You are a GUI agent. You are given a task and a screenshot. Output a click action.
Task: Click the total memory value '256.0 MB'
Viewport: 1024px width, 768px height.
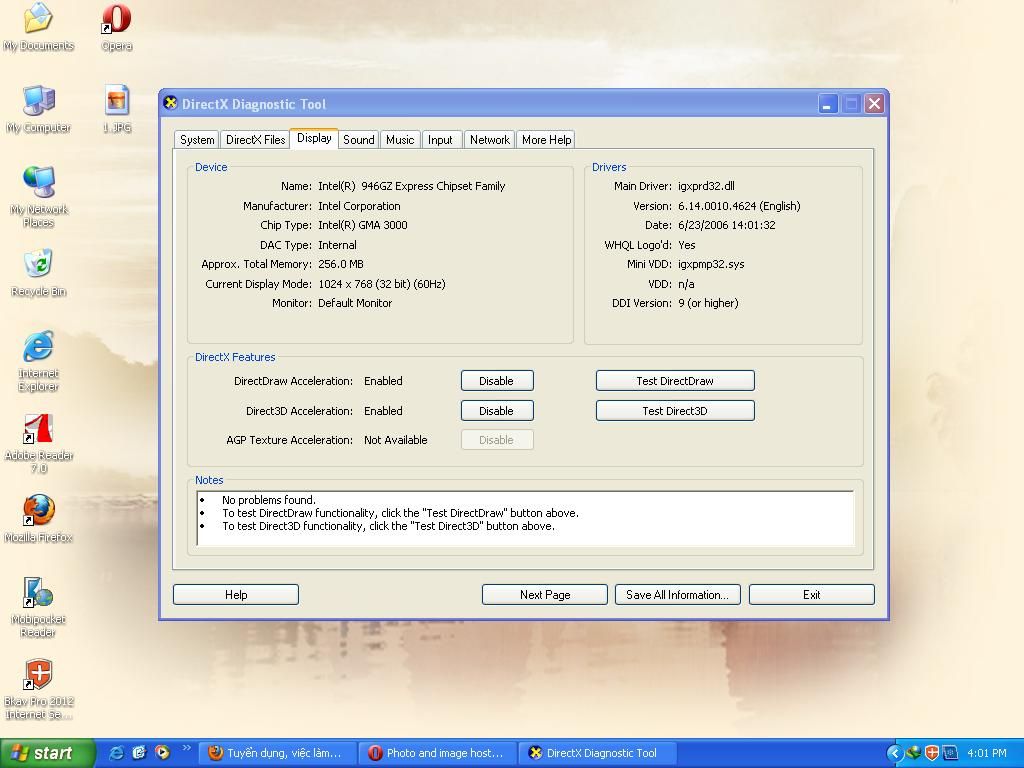[x=340, y=264]
